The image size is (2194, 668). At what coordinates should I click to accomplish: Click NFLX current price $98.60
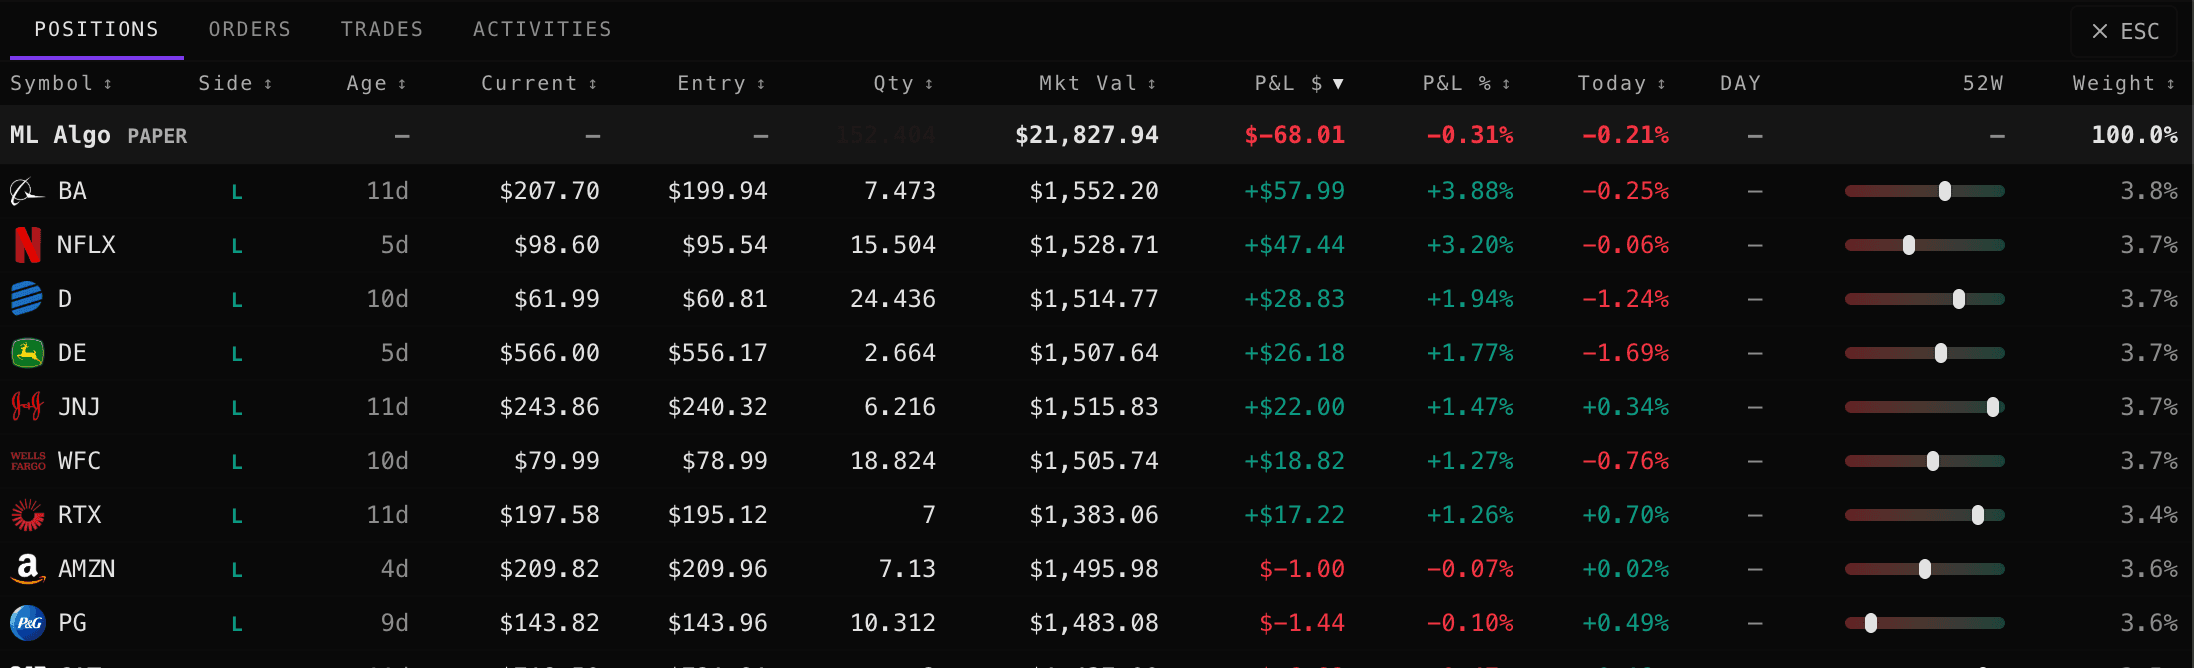tap(557, 245)
